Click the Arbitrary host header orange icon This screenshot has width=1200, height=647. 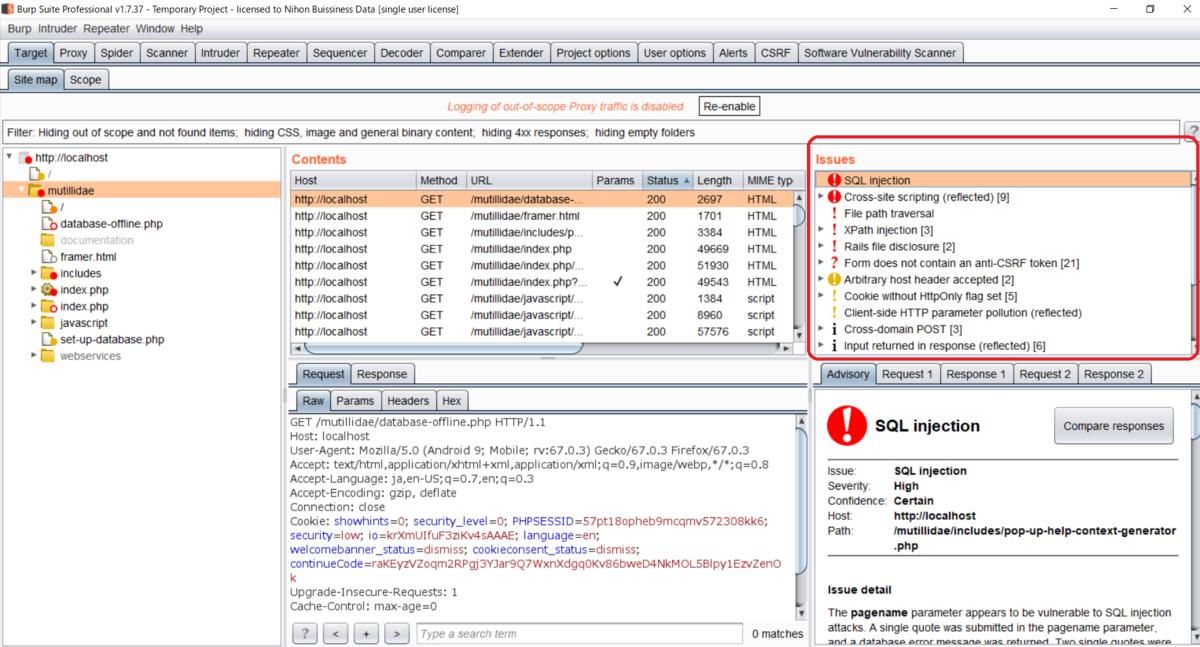point(835,280)
